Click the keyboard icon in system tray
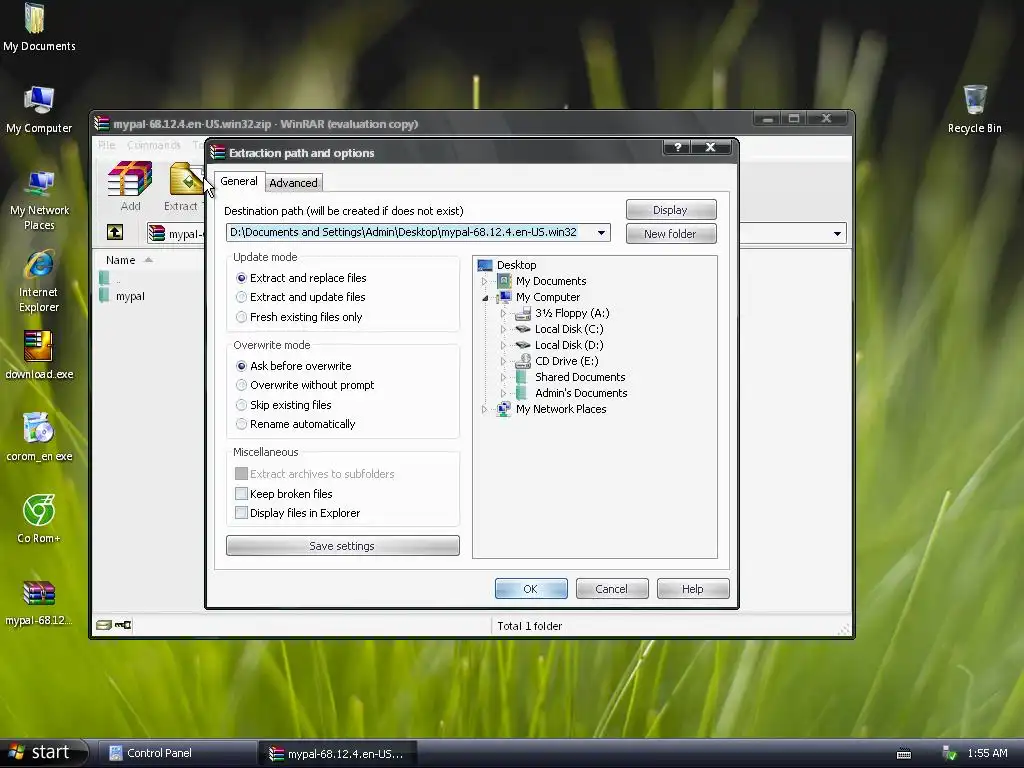1024x768 pixels. click(x=904, y=754)
